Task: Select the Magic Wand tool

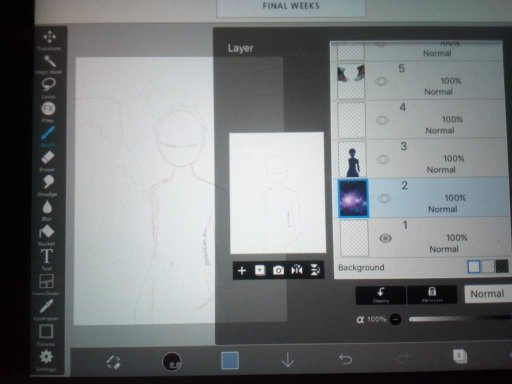Action: coord(49,64)
